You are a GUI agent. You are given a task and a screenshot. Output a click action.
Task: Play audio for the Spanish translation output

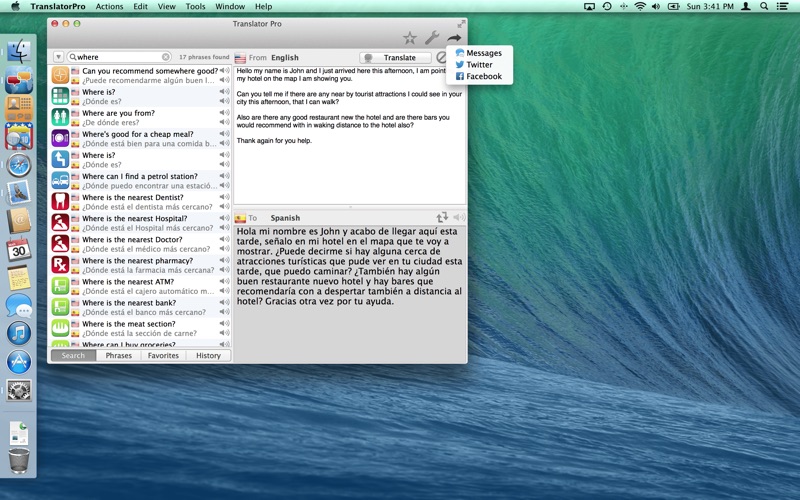pos(458,217)
